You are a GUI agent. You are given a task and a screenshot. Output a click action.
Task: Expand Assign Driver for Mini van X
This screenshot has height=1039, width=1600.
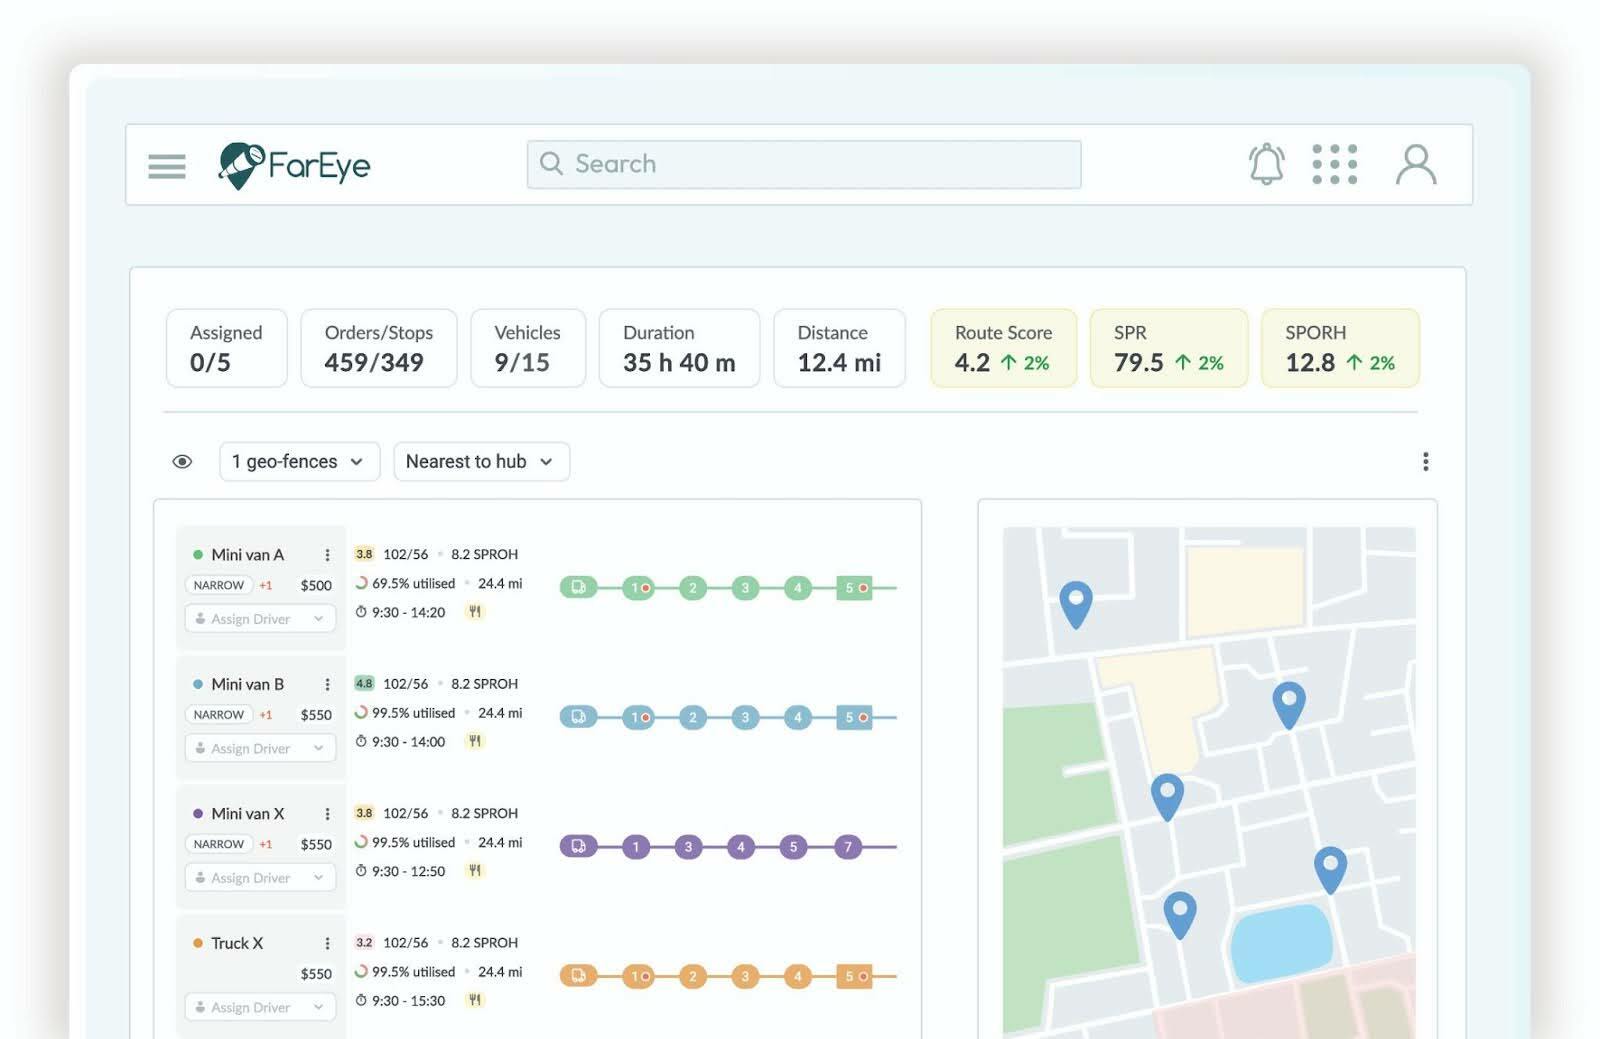pyautogui.click(x=260, y=878)
